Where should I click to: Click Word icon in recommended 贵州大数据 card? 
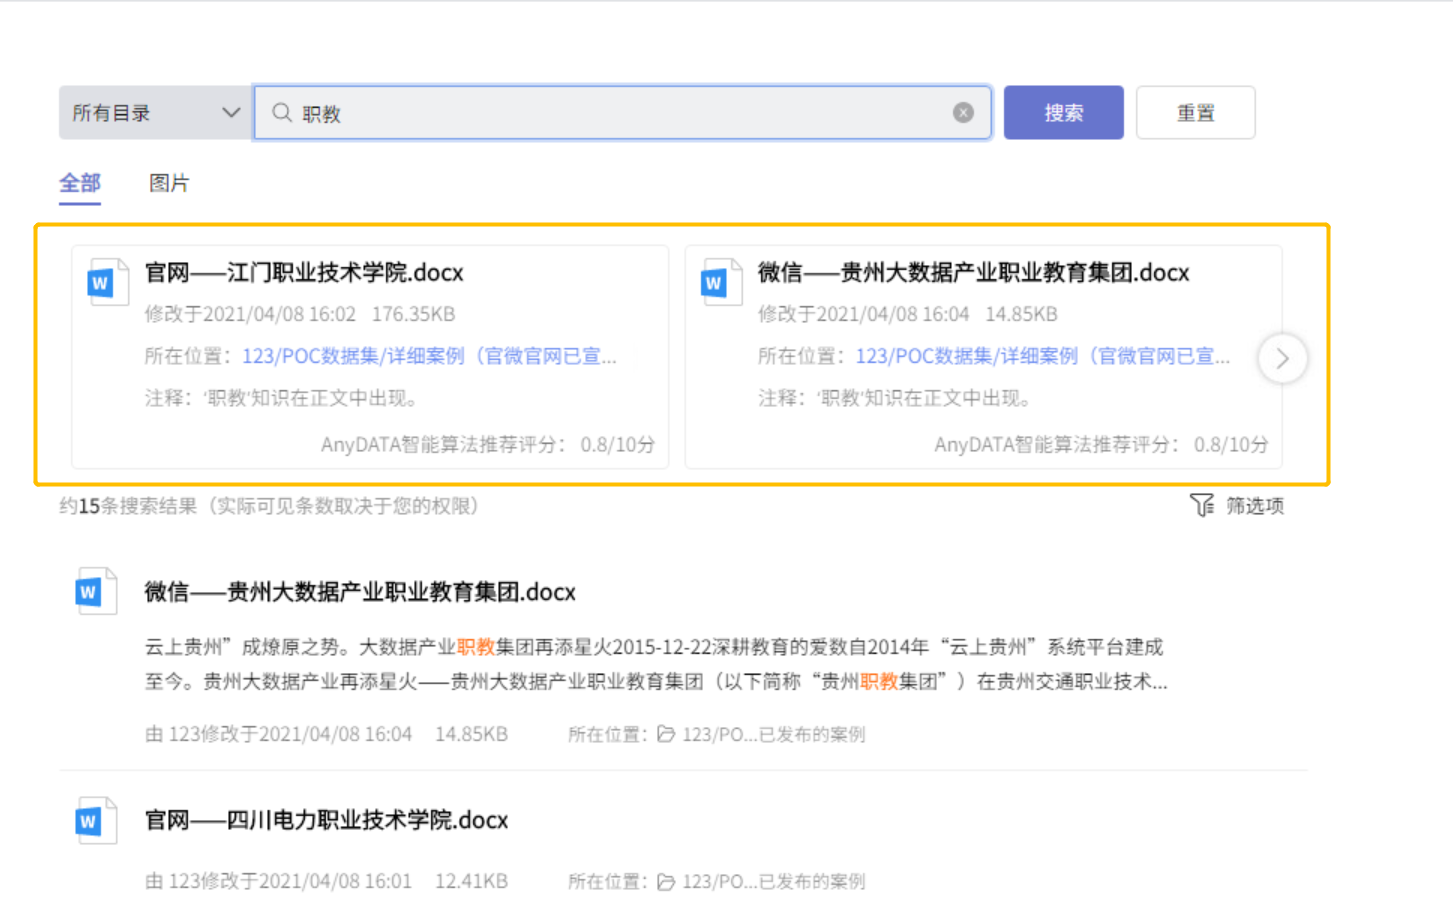[x=720, y=282]
